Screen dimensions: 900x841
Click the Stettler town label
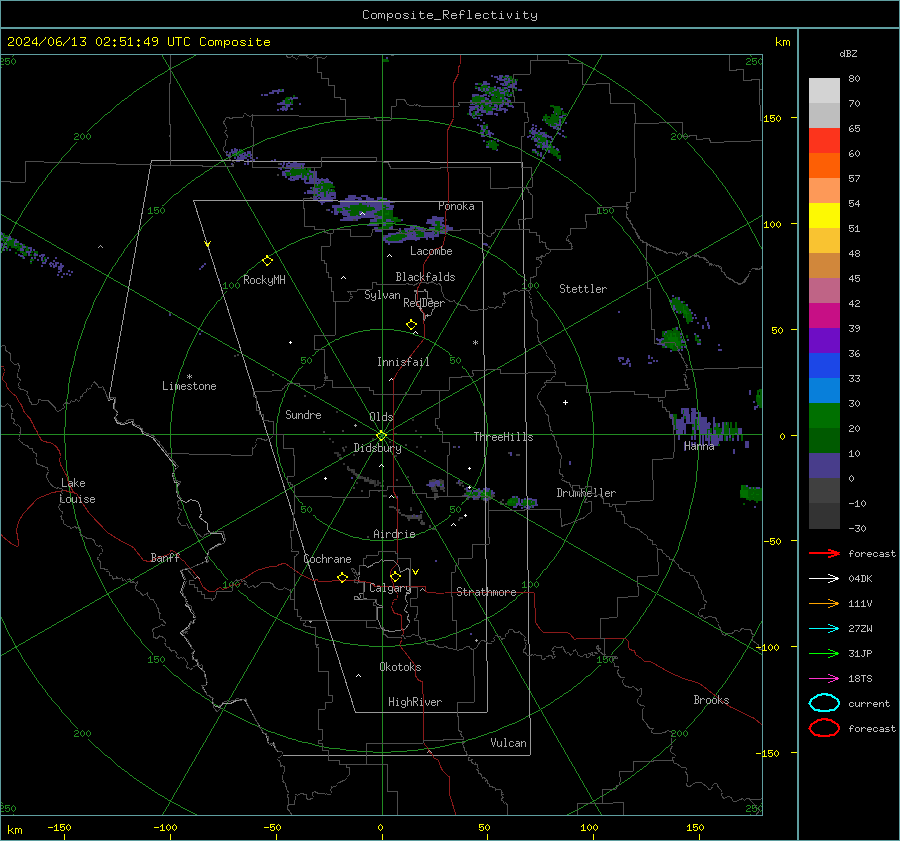click(x=583, y=289)
